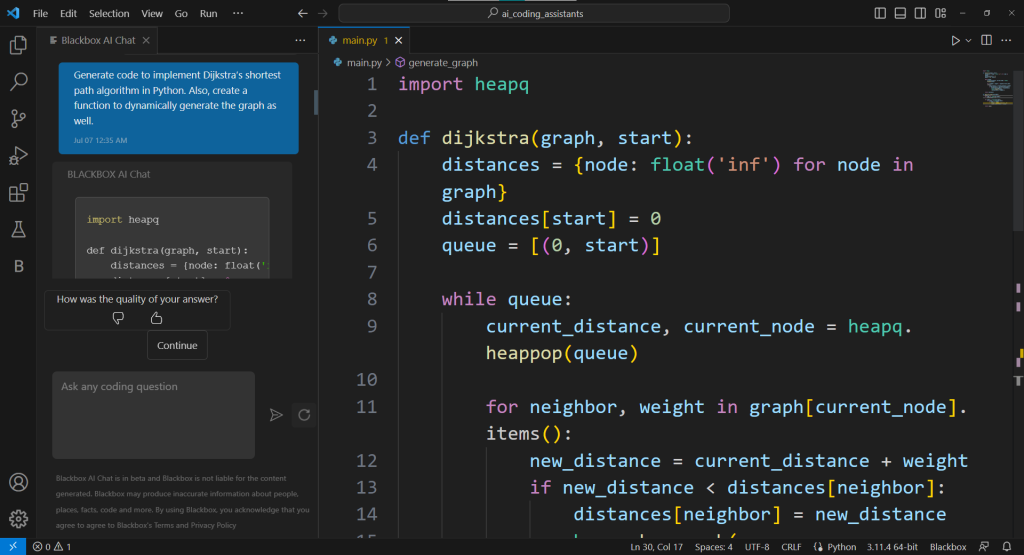Change the CRLF end of line sequence
1024x555 pixels.
[791, 547]
